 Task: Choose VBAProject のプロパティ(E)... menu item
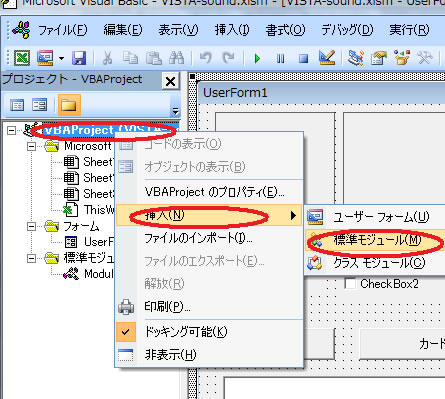tap(209, 192)
